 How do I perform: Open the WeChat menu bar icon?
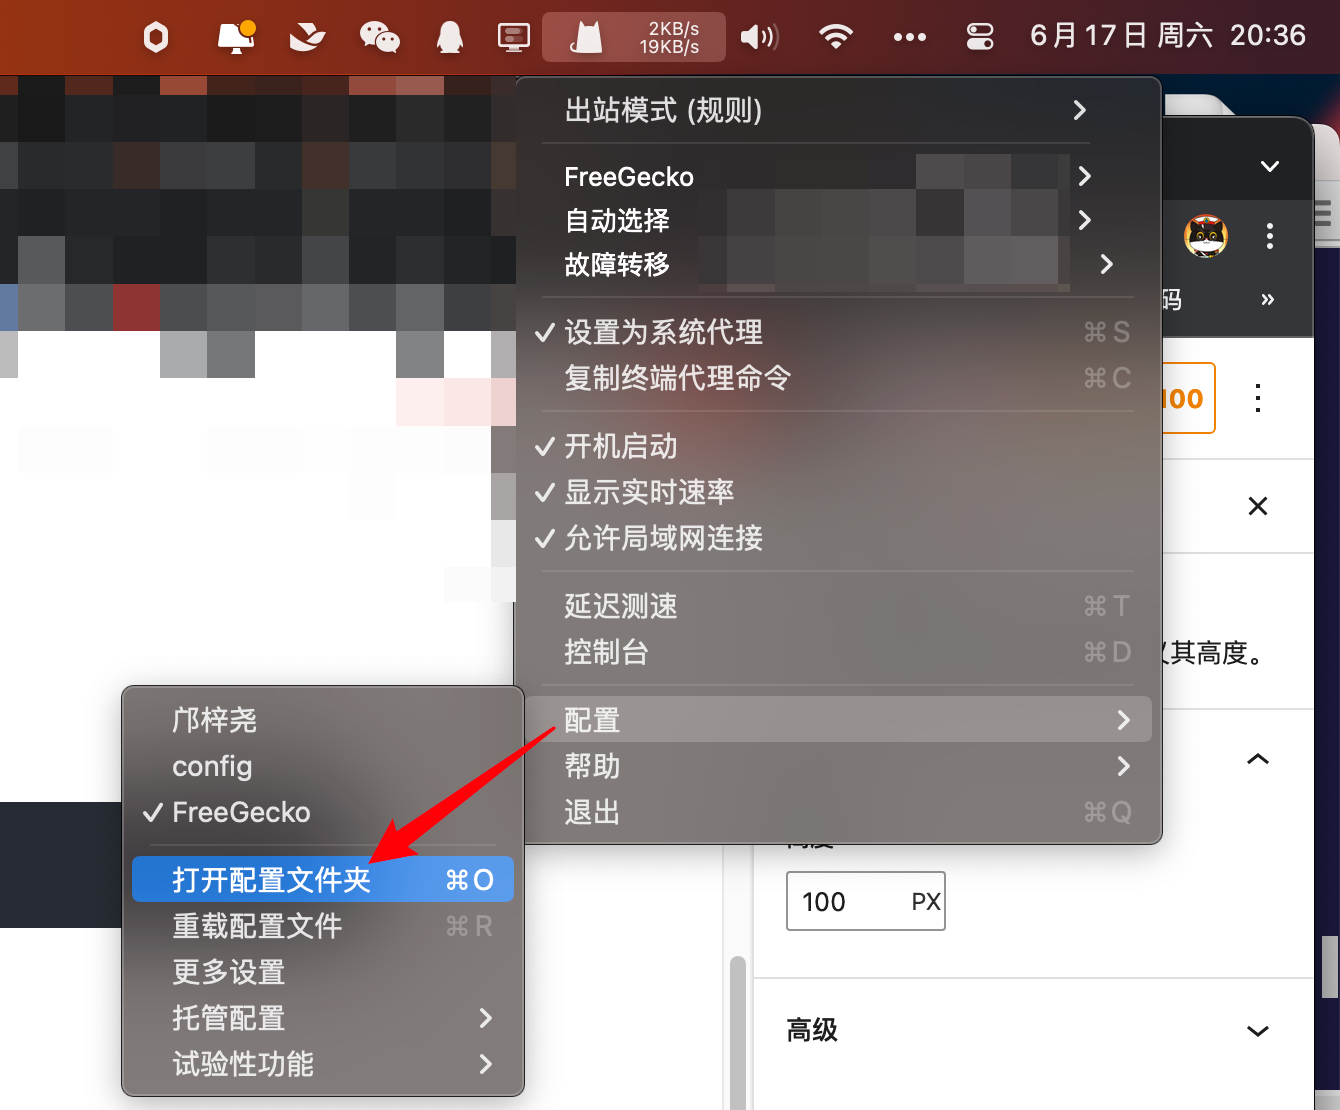(380, 38)
